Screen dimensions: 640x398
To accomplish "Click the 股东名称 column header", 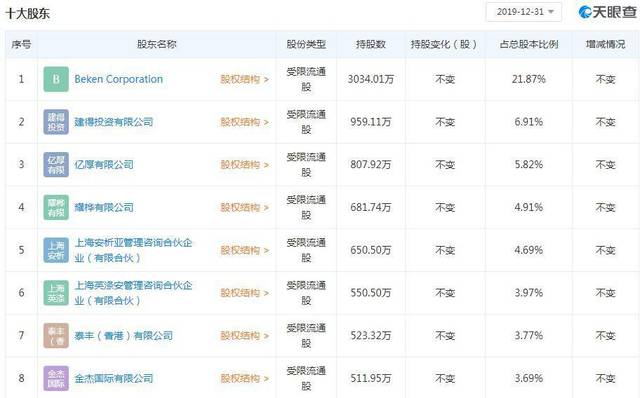I will [x=156, y=44].
